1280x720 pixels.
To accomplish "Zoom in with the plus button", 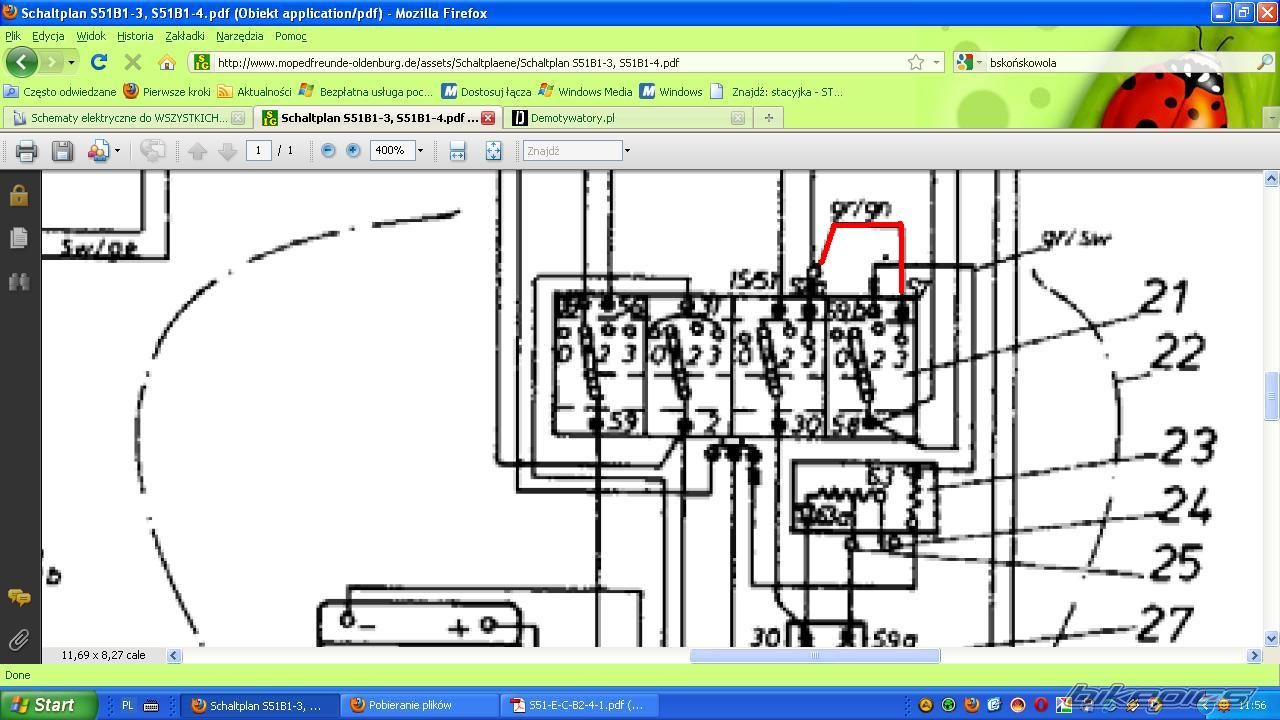I will (x=353, y=150).
